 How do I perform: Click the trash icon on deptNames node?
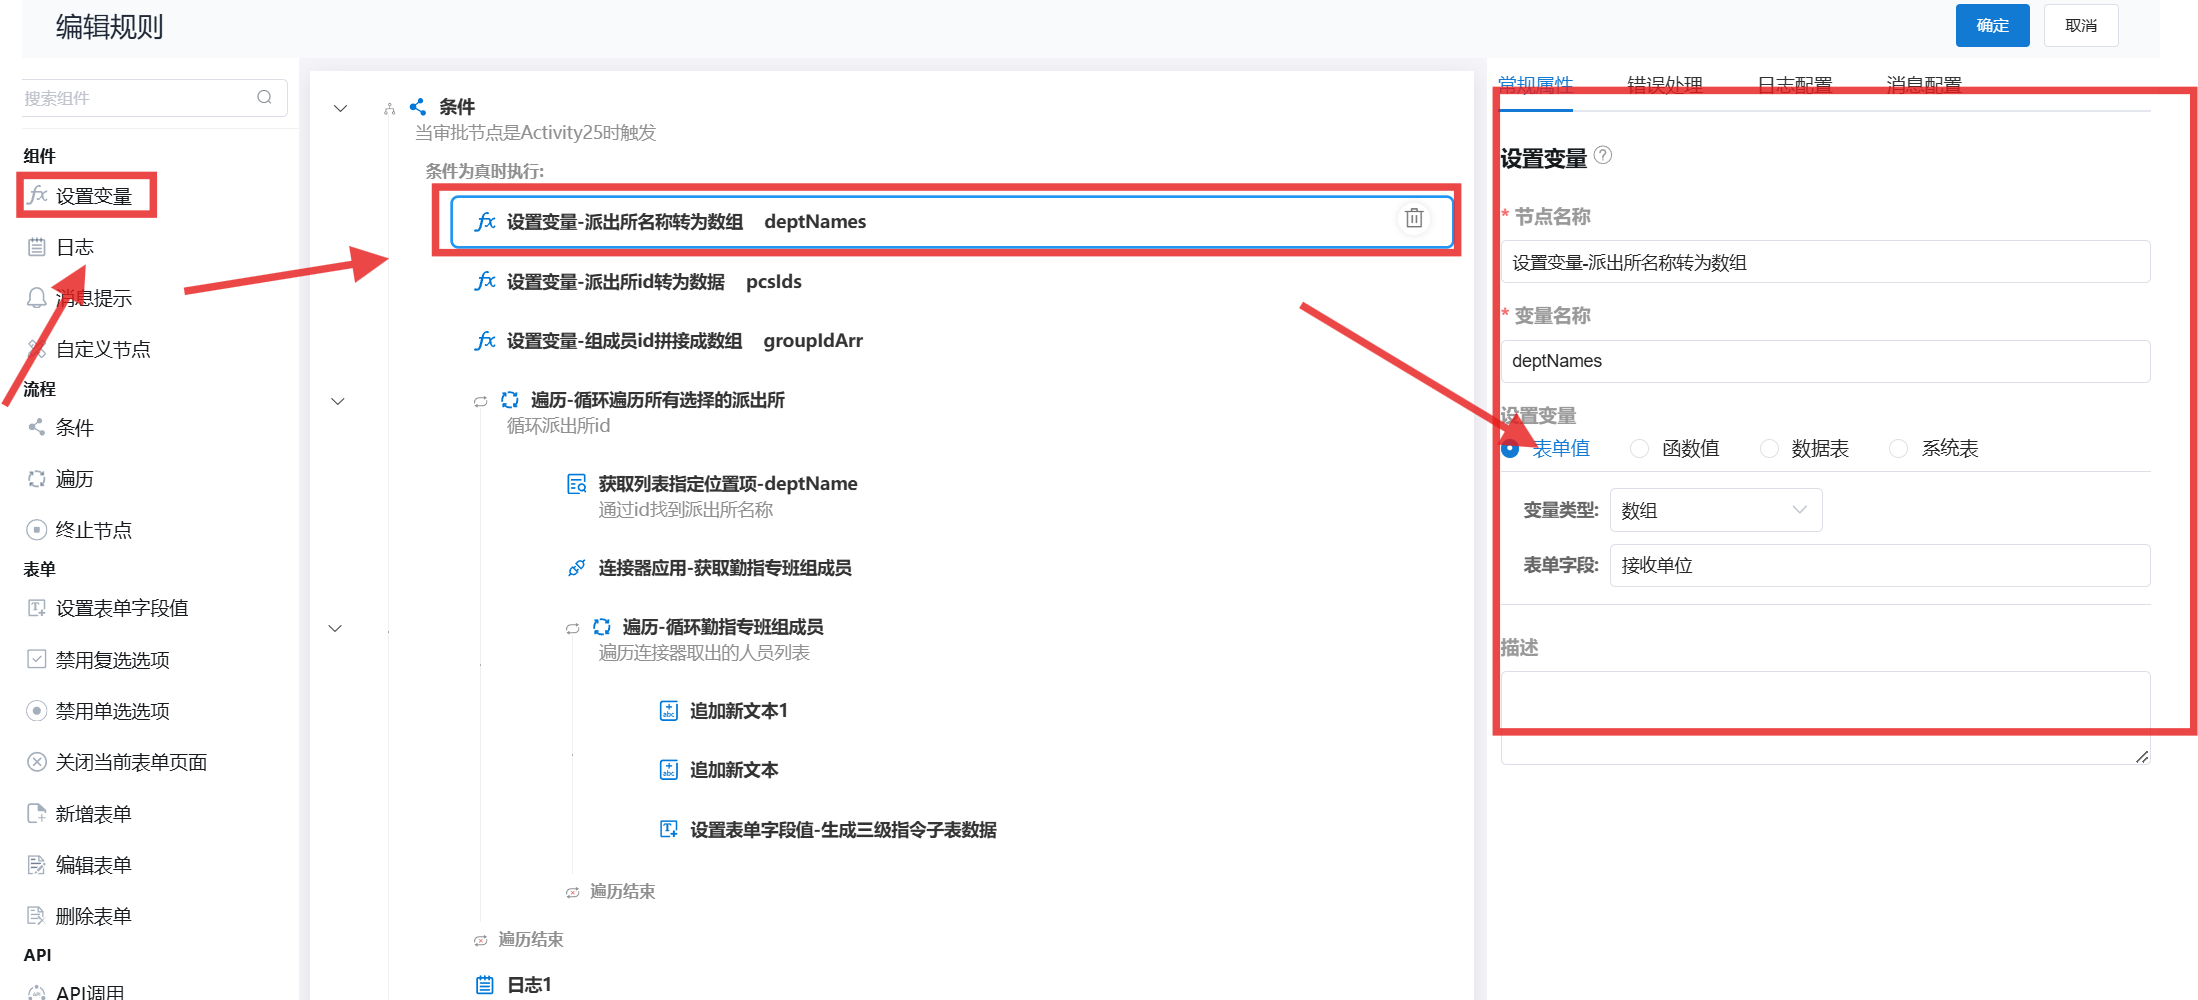pos(1413,219)
